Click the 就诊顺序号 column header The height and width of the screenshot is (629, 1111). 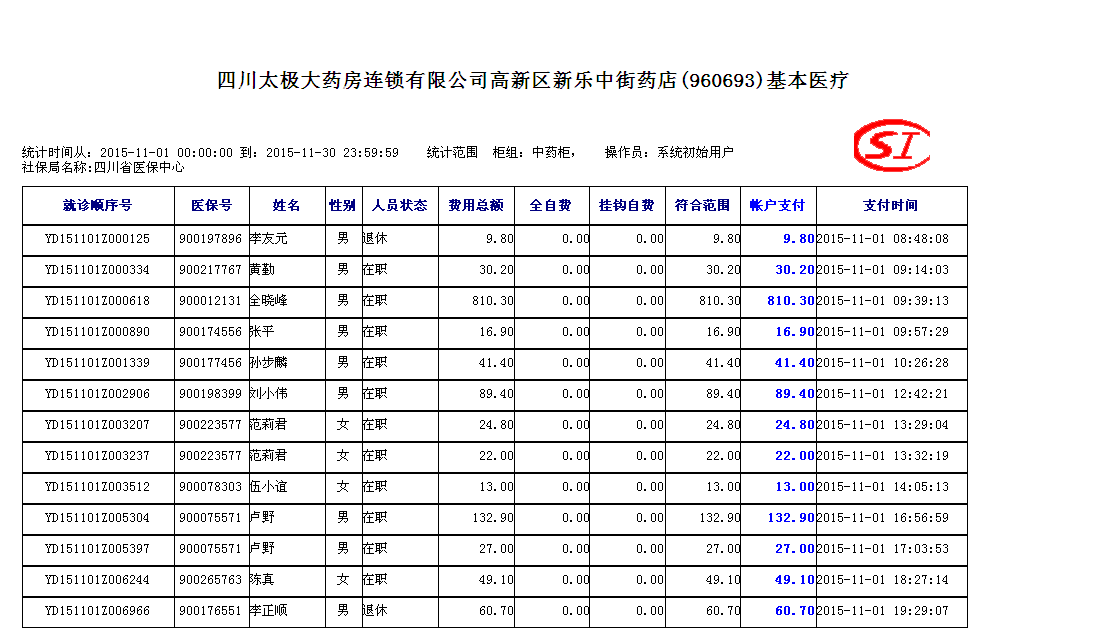click(98, 205)
